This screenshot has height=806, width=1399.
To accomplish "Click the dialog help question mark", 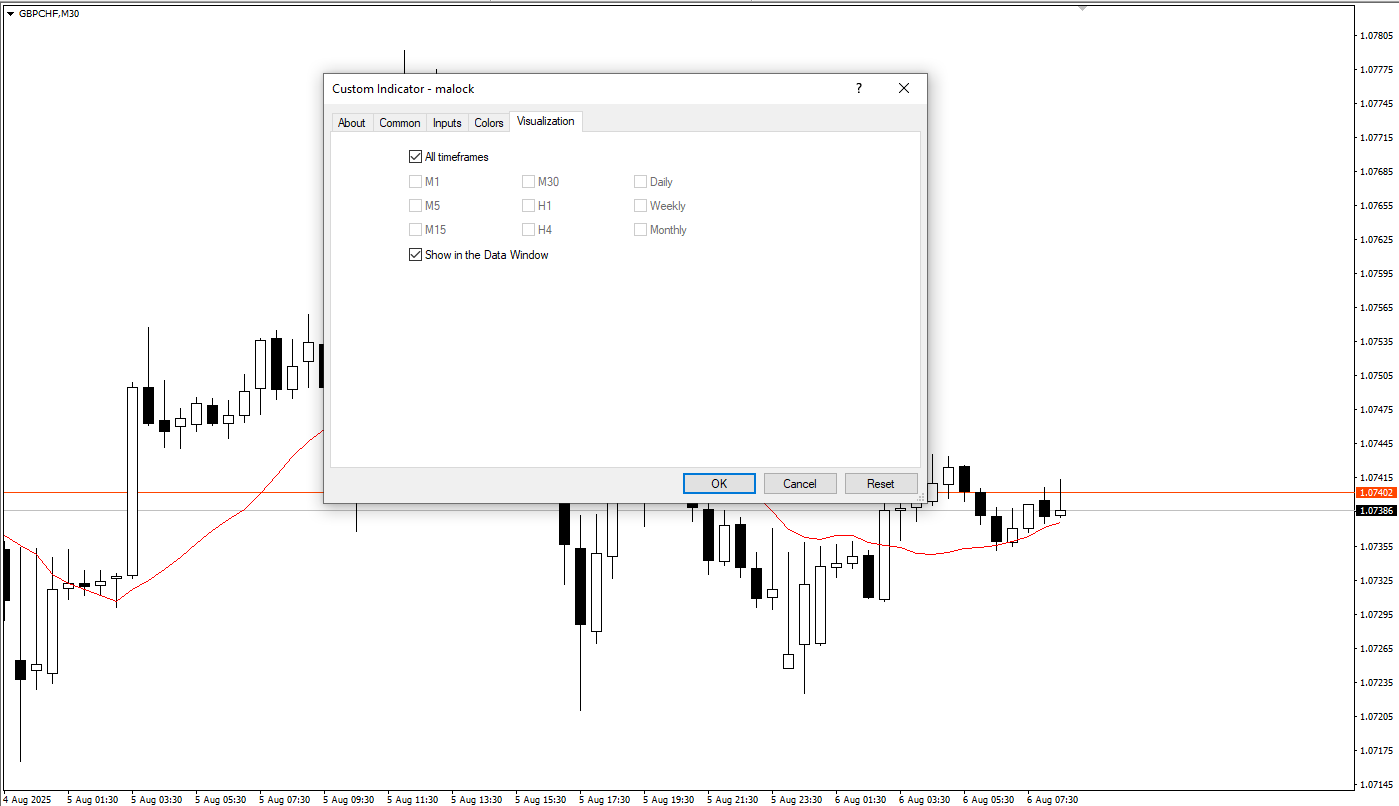I will coord(858,89).
